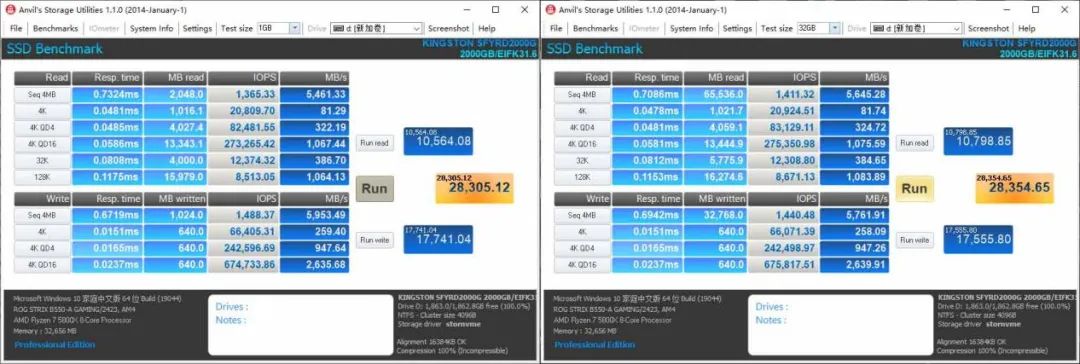The width and height of the screenshot is (1080, 364).
Task: Click 0.7324ms response time in left window
Action: coord(107,94)
